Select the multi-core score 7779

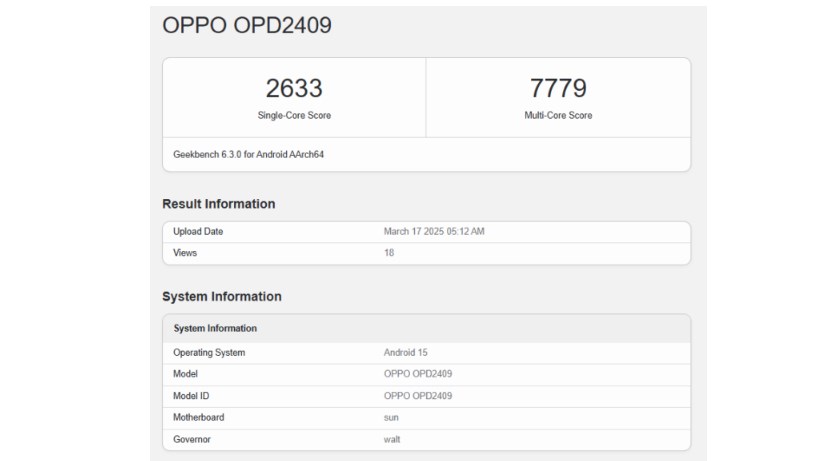coord(558,88)
